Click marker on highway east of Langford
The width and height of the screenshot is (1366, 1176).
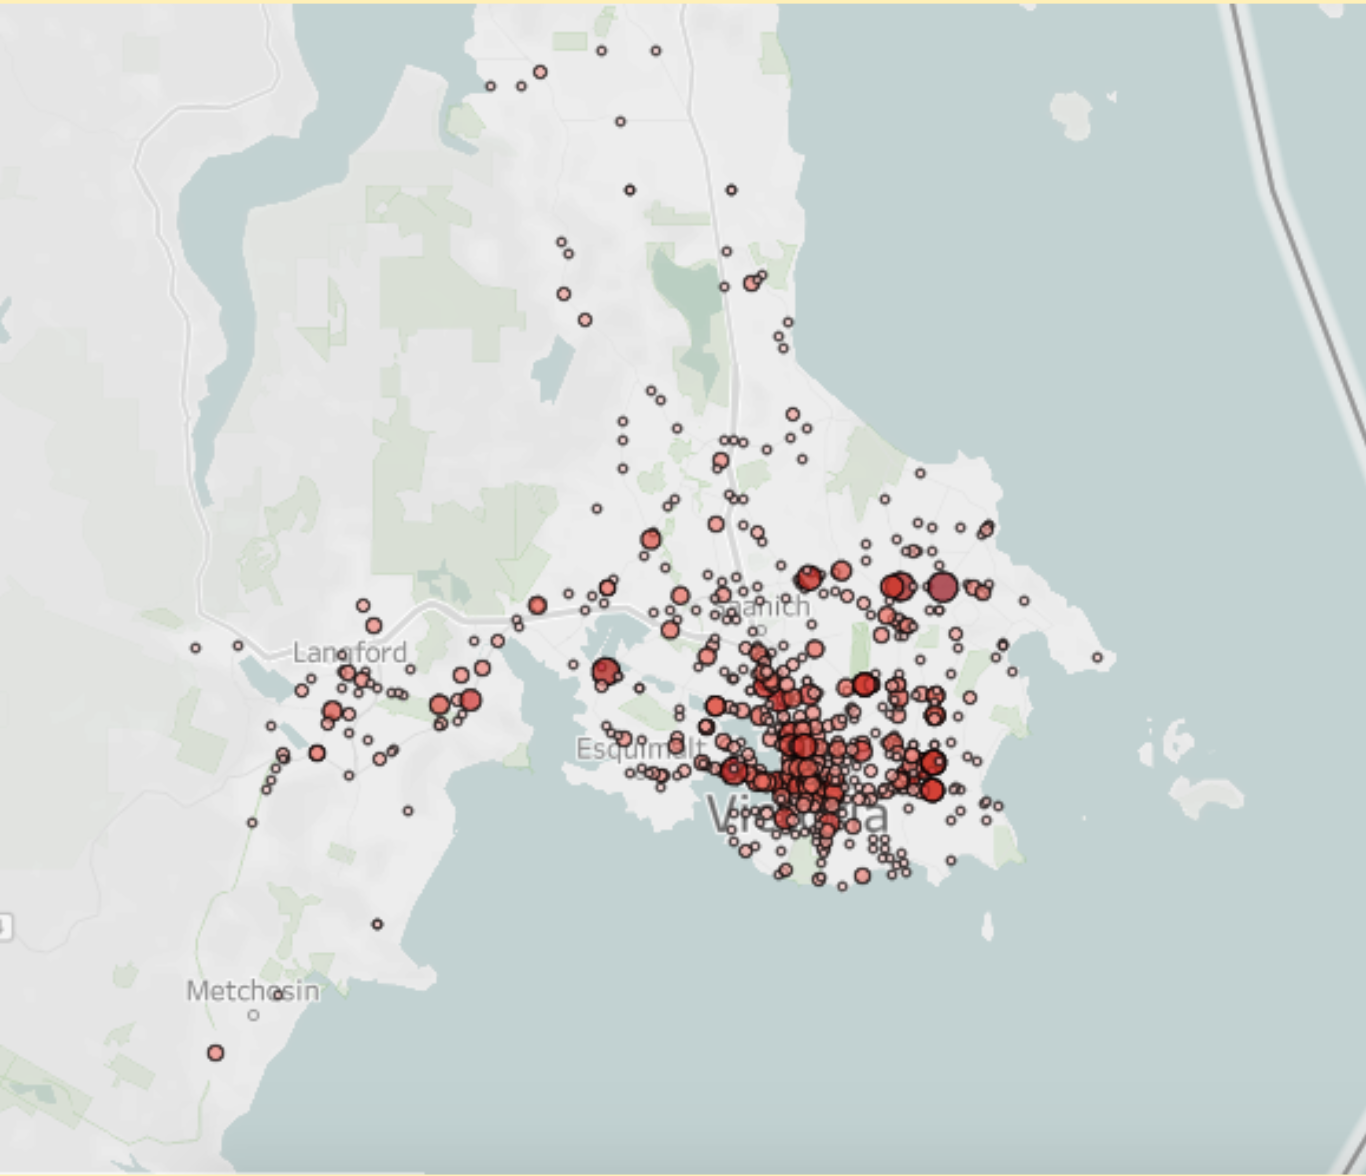tap(537, 605)
